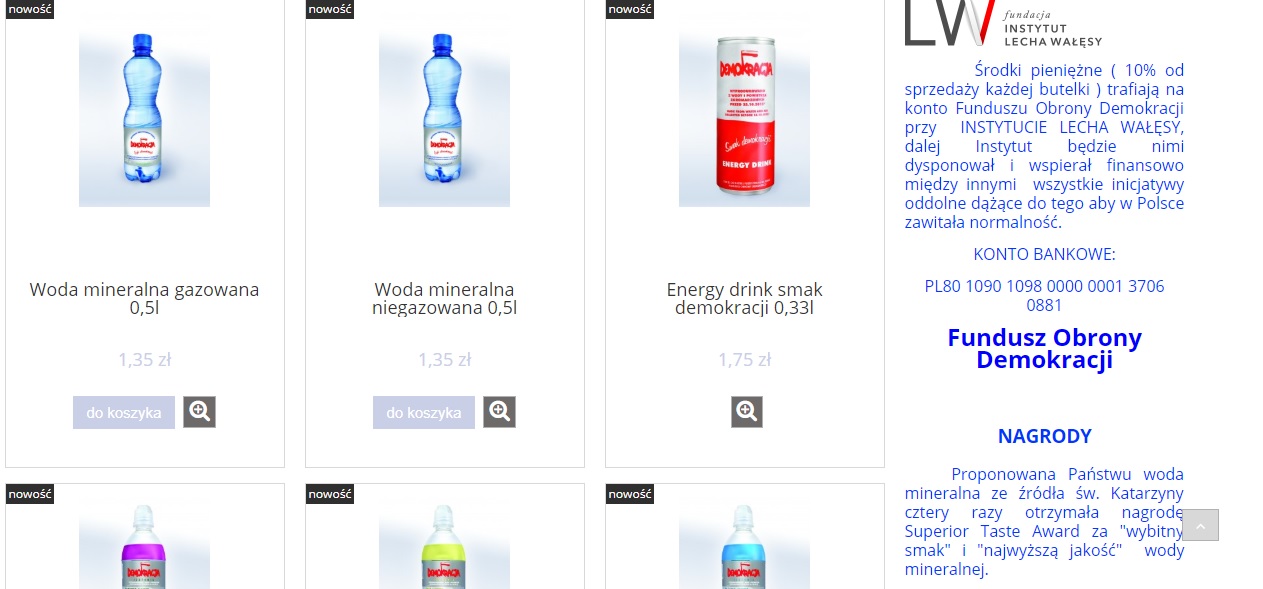Screen dimensions: 1263x589
Task: Add Woda mineralna gazowana to koszyk
Action: (x=124, y=412)
